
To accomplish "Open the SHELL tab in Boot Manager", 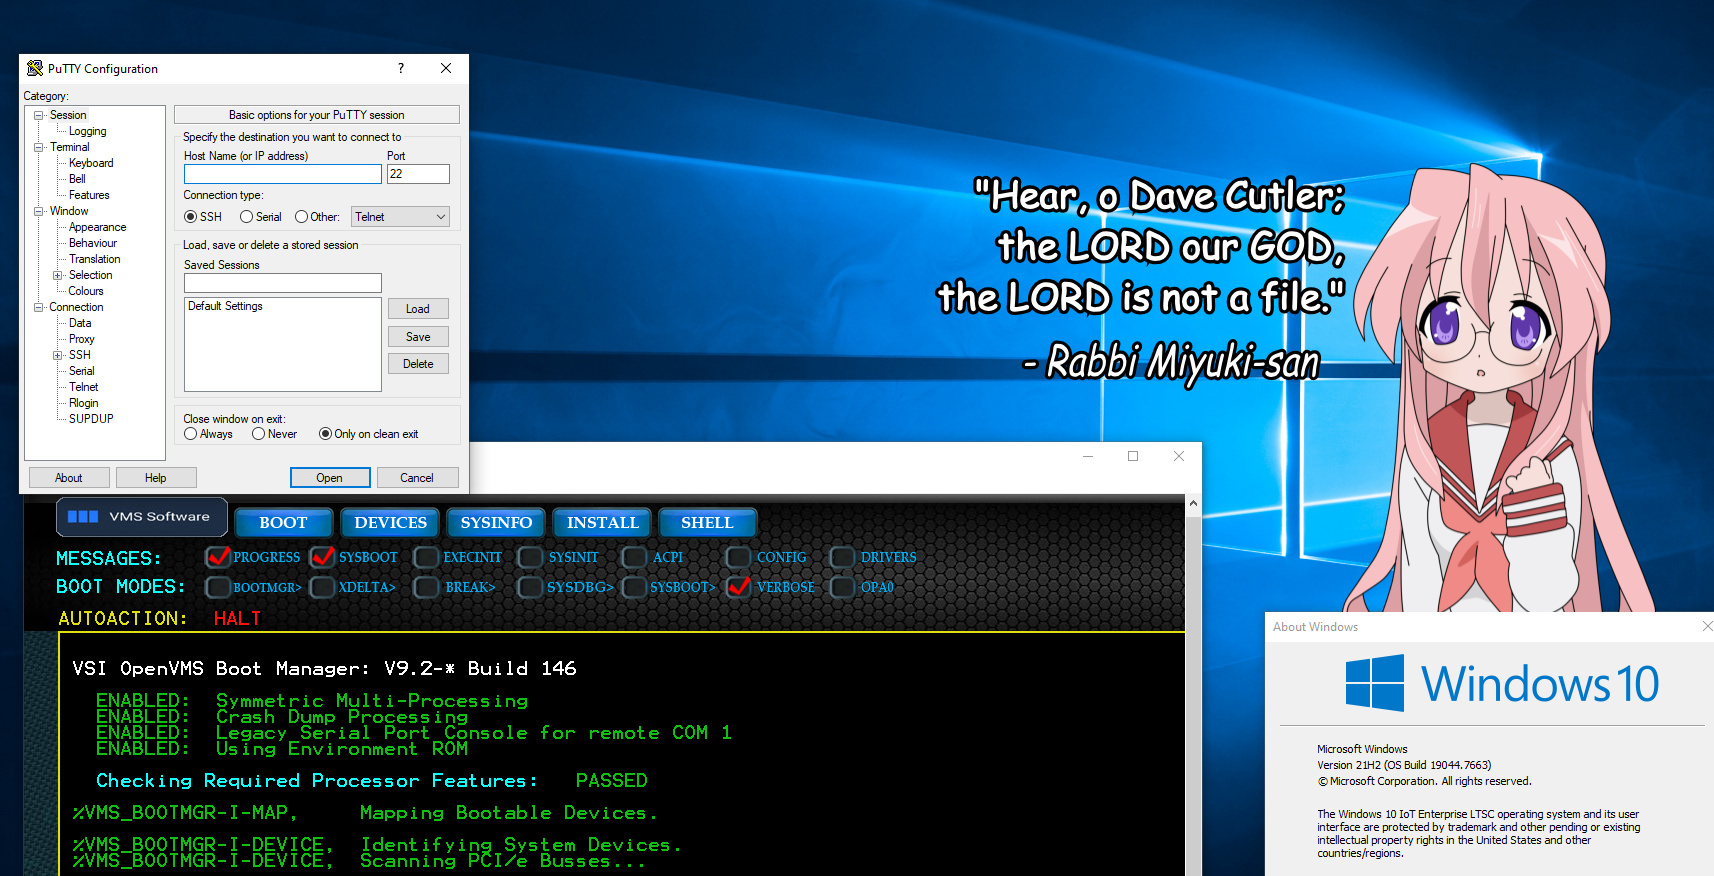I will click(x=708, y=522).
